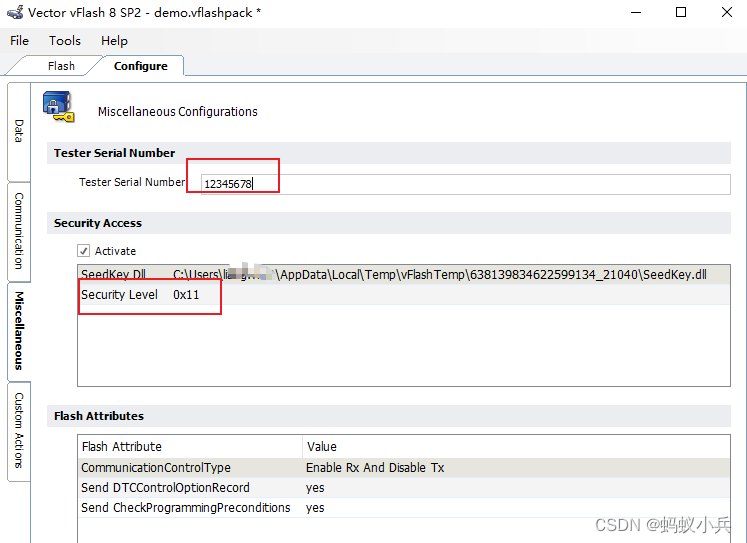
Task: Select the Miscellaneous side tab
Action: [19, 331]
